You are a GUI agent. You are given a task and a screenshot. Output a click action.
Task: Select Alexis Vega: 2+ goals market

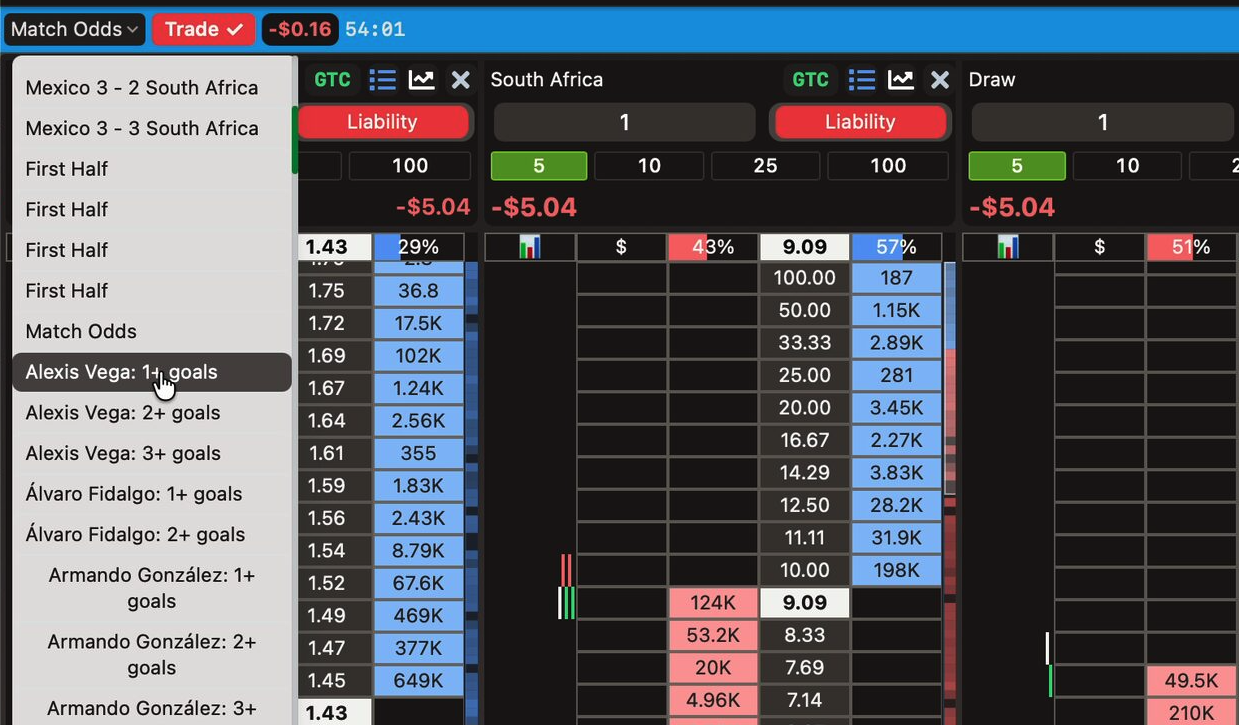coord(152,412)
